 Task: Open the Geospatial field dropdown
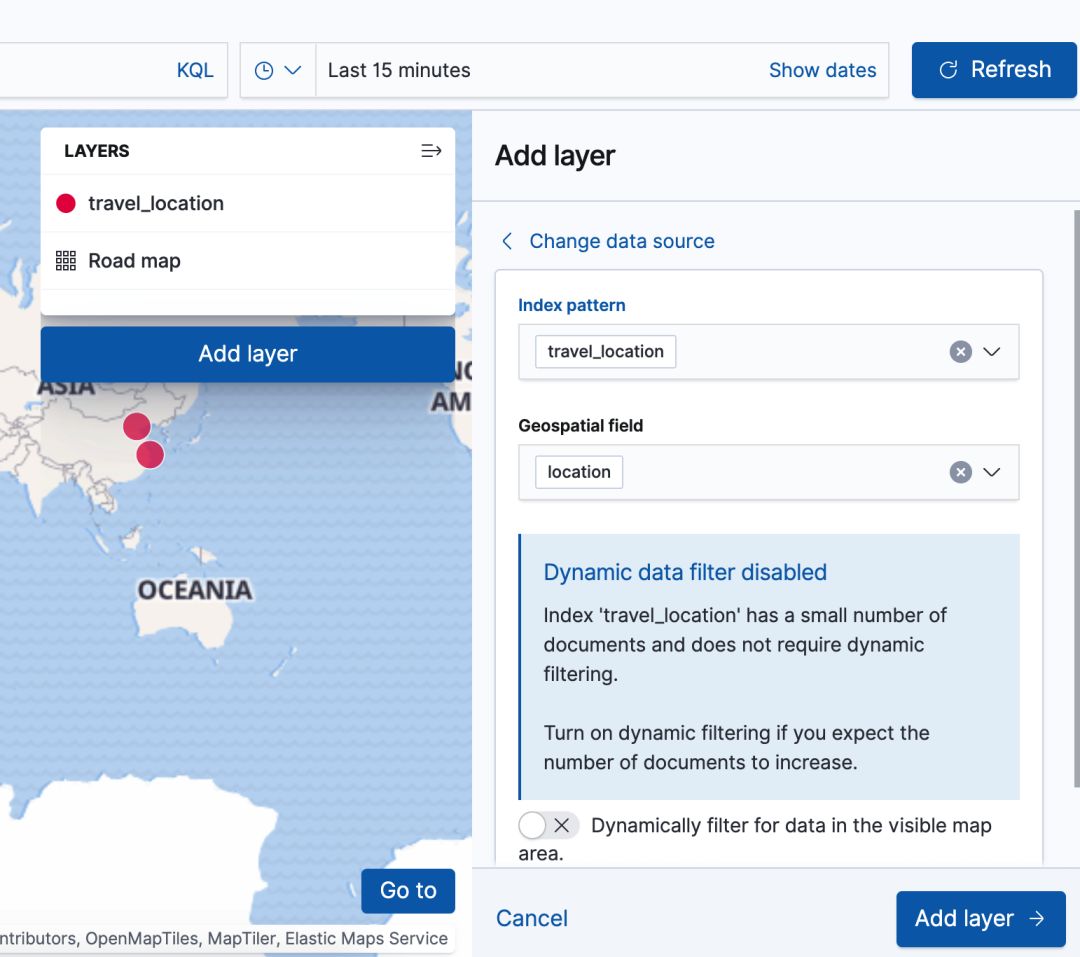click(992, 472)
